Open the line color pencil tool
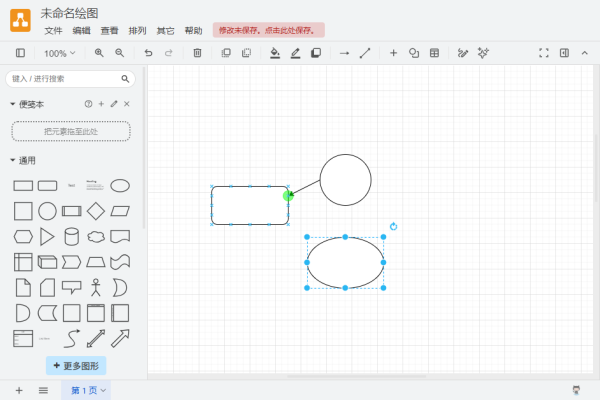Viewport: 600px width, 400px height. (x=295, y=53)
